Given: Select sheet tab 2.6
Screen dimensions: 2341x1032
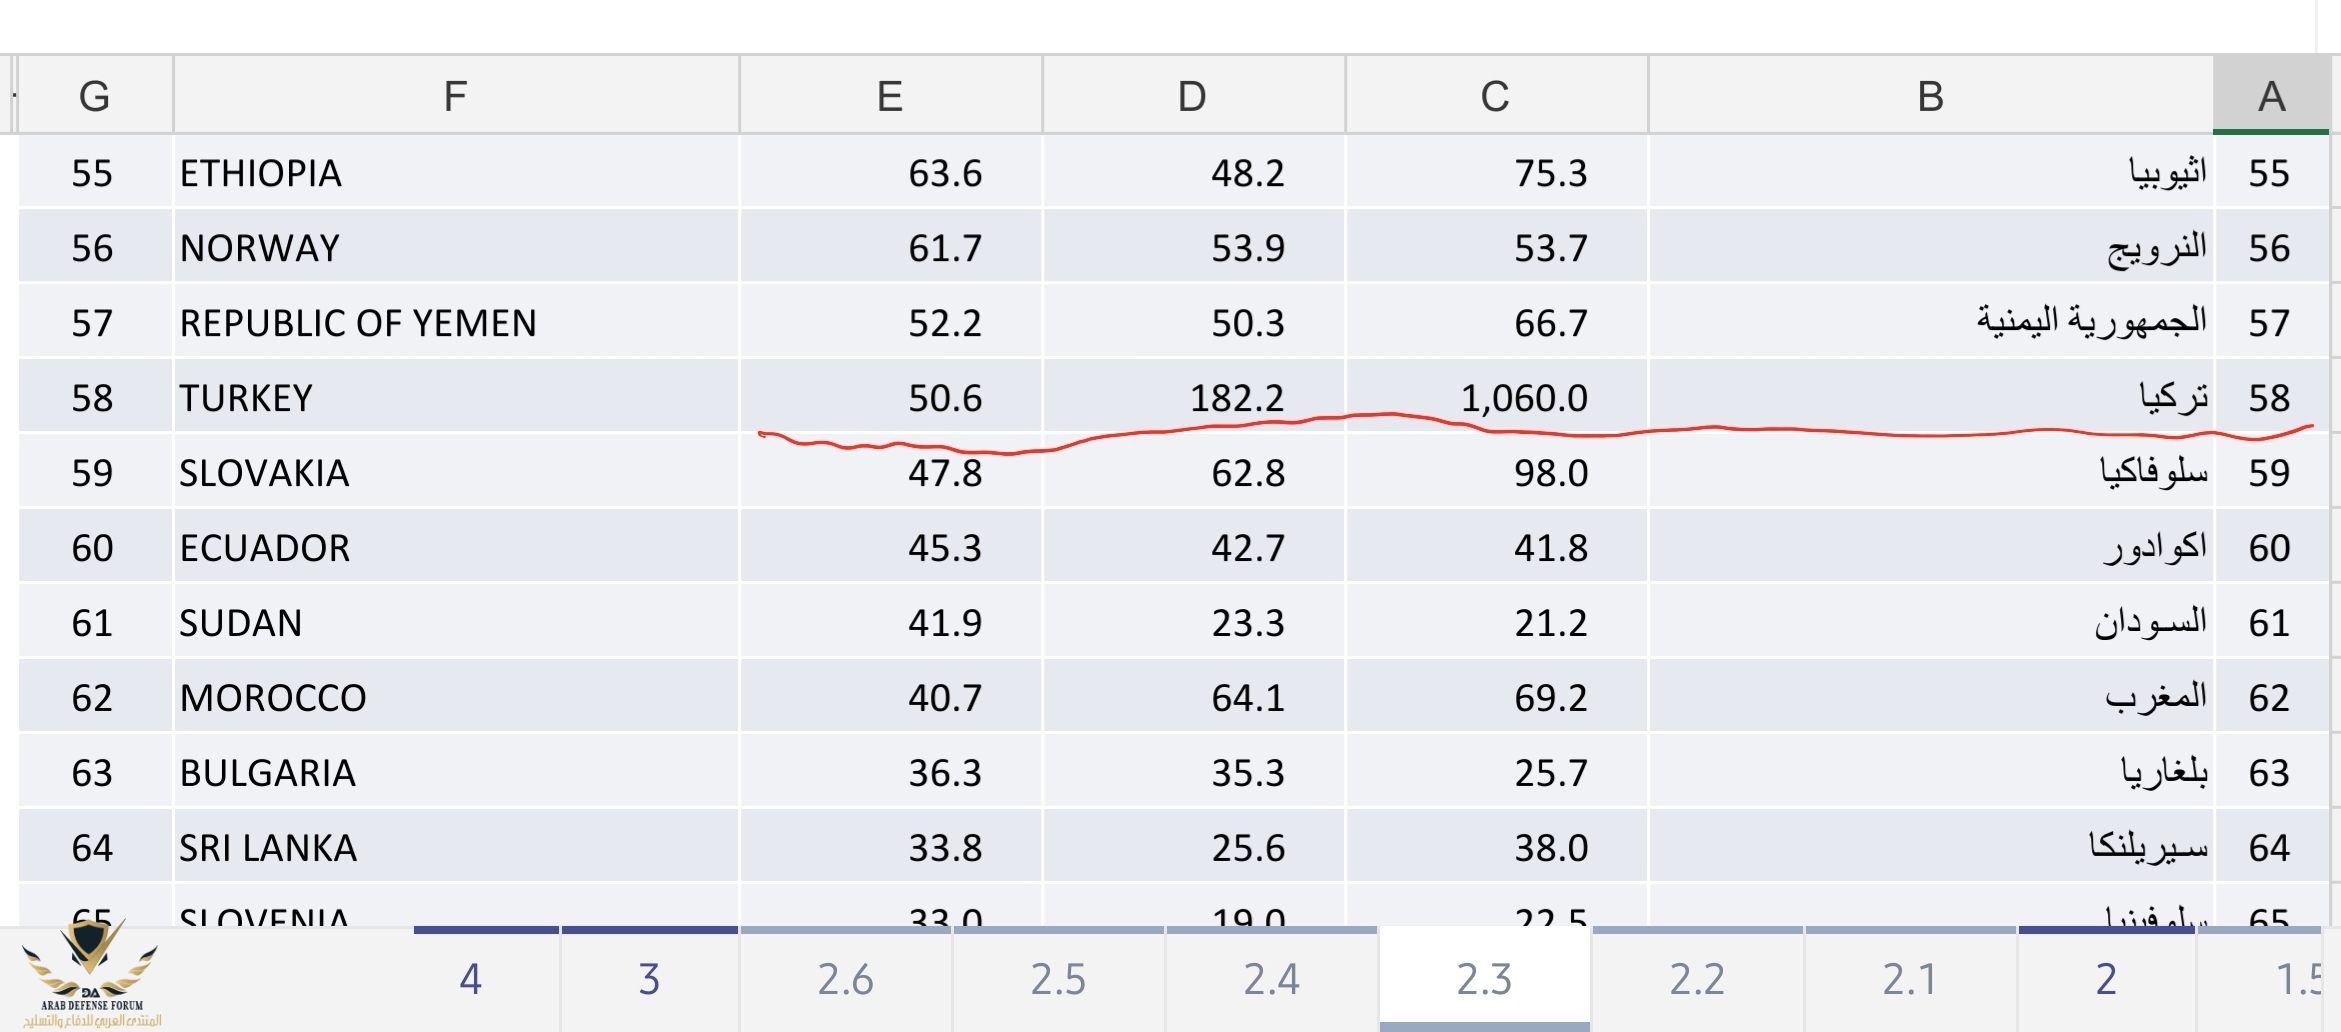Looking at the screenshot, I should pyautogui.click(x=845, y=979).
